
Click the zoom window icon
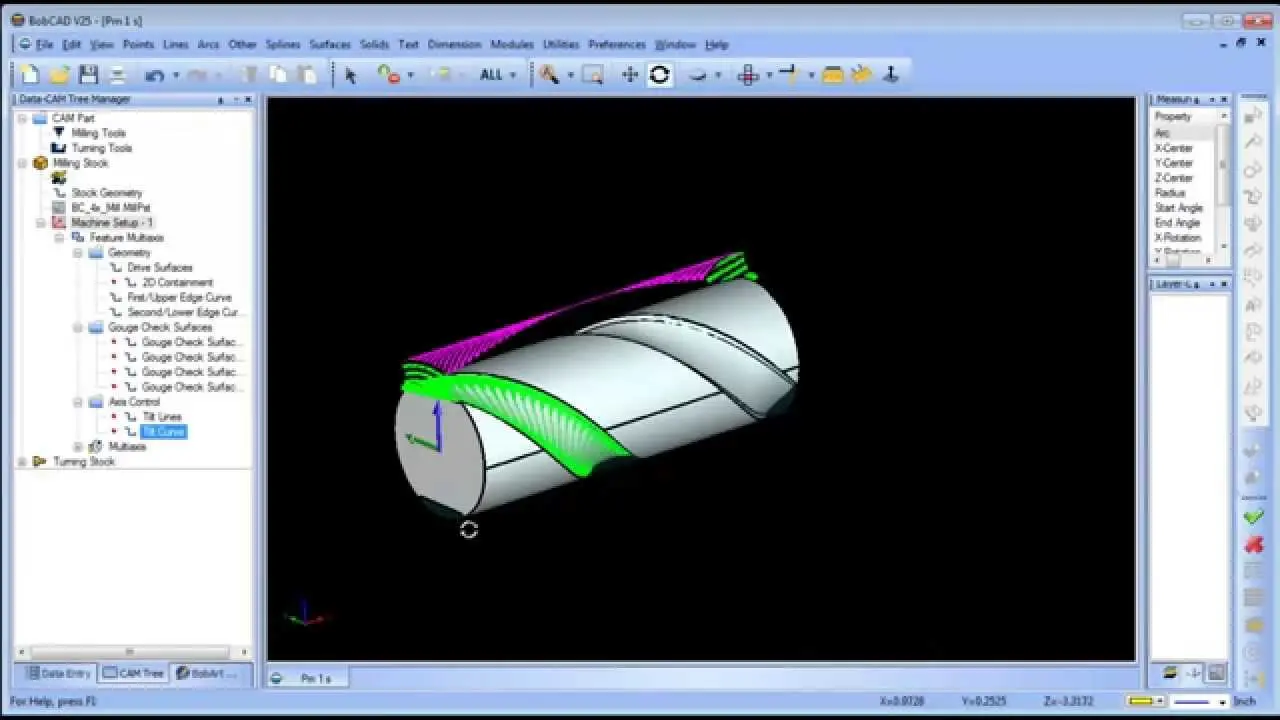coord(593,75)
